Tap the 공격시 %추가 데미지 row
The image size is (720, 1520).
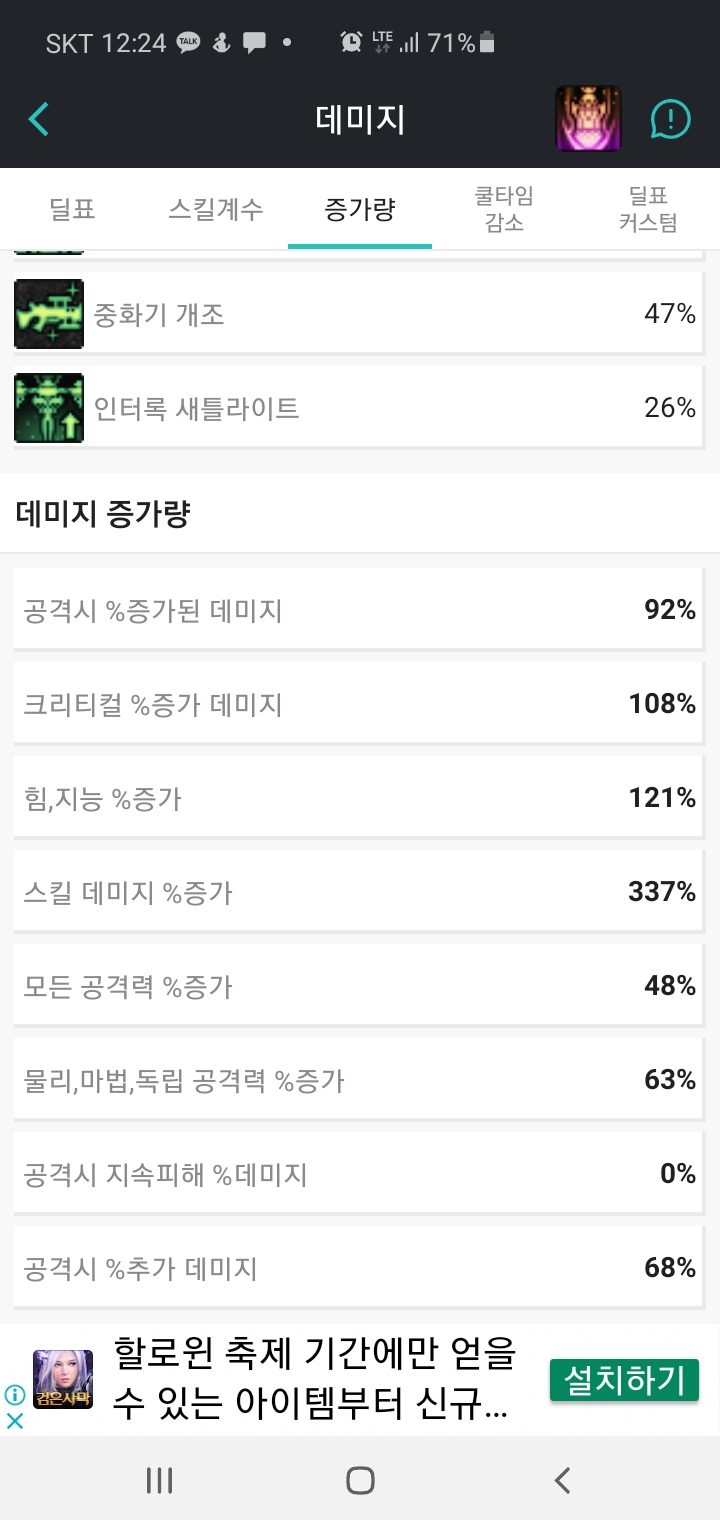[x=360, y=1268]
